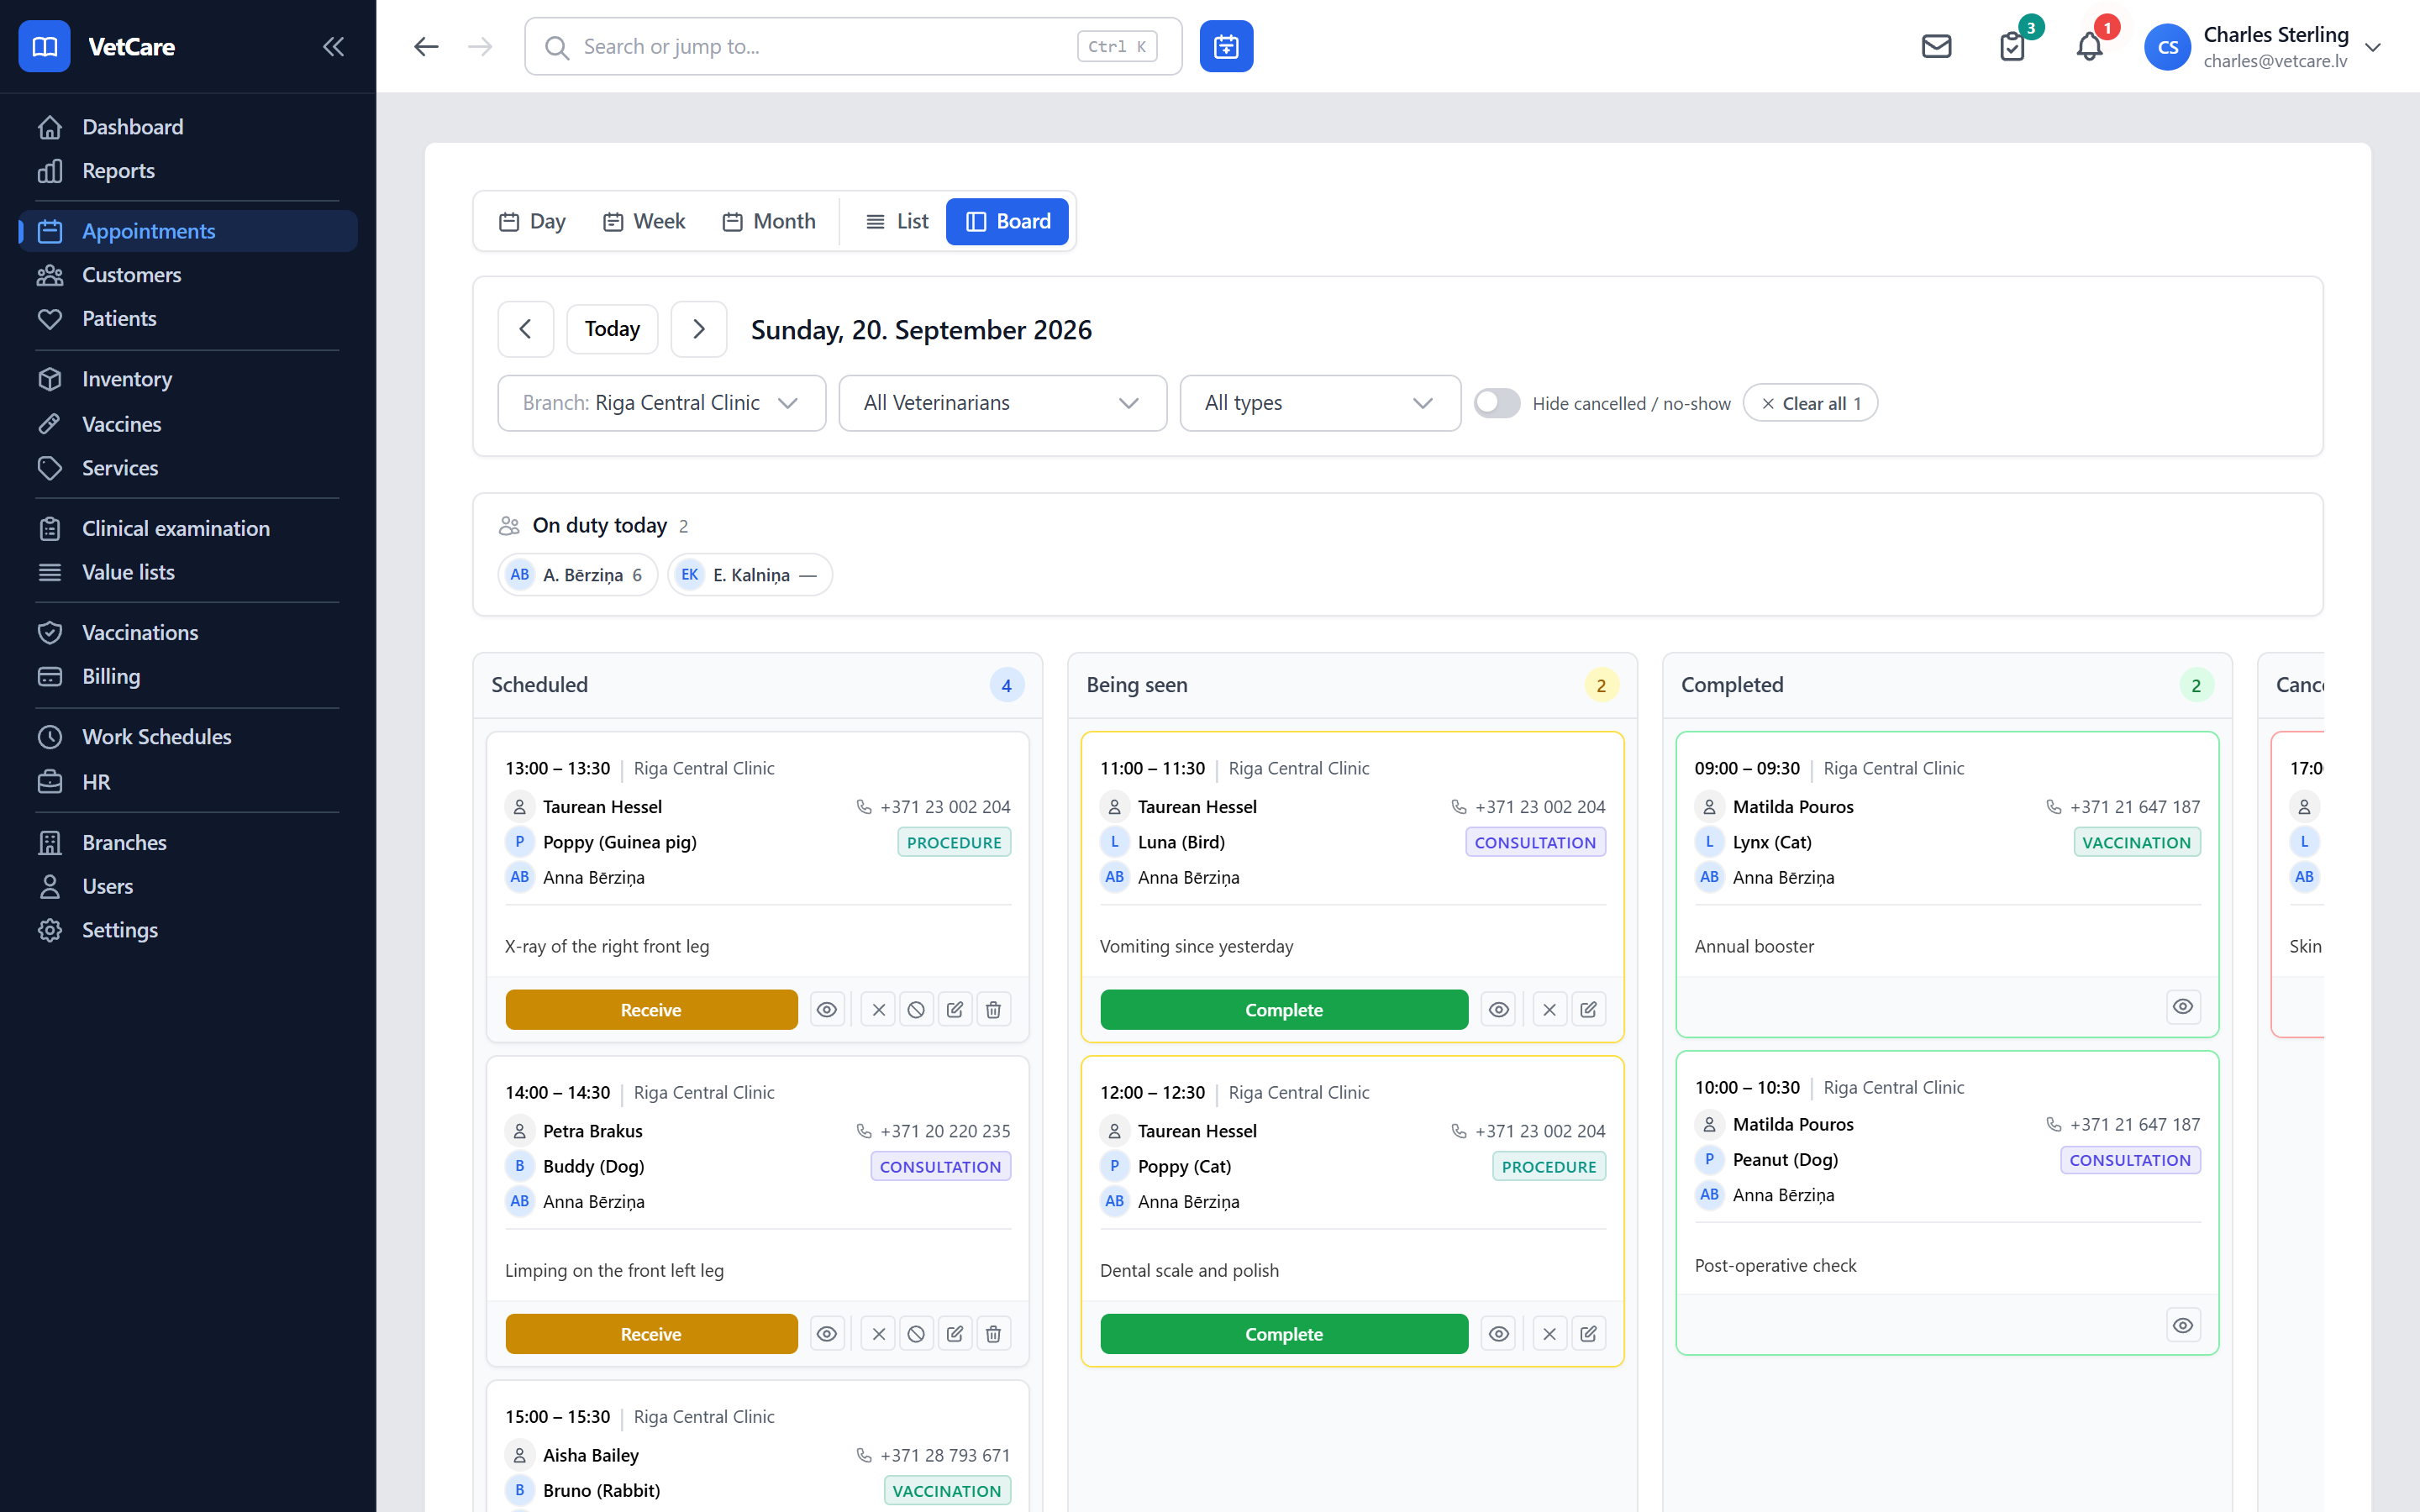Click Matilda Pouros phone on 09:00 card

click(2134, 807)
